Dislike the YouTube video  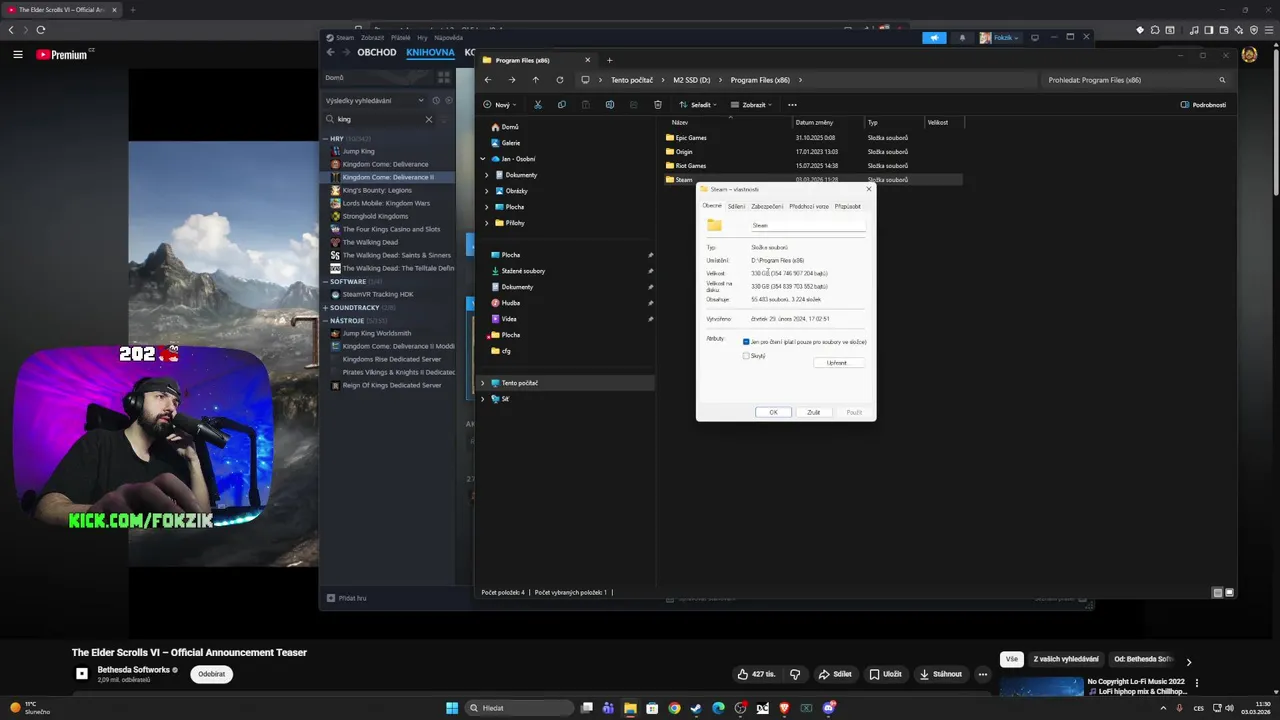pos(795,674)
